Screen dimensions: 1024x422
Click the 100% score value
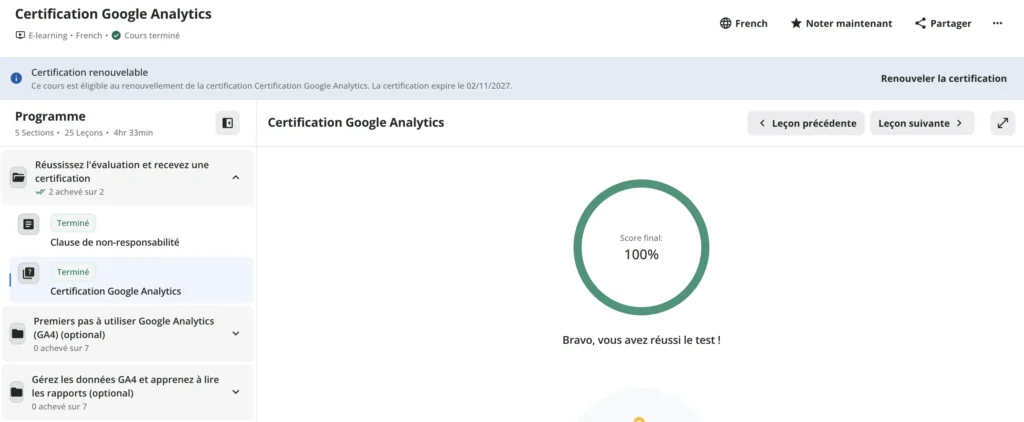click(641, 255)
